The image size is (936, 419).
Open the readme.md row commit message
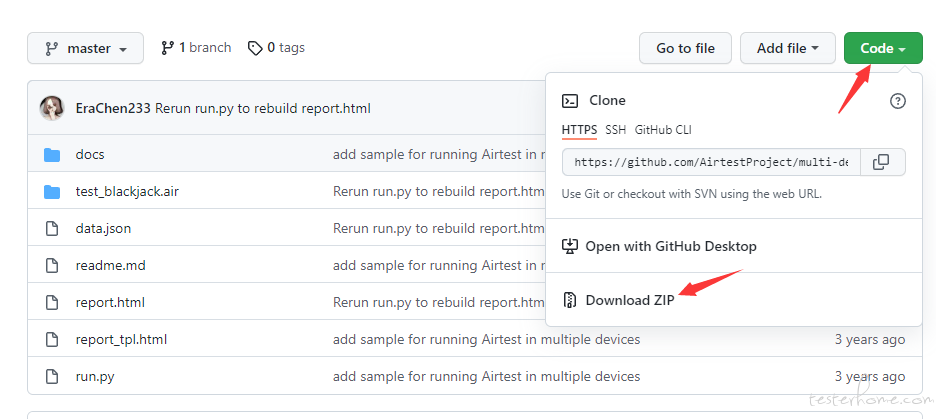439,266
